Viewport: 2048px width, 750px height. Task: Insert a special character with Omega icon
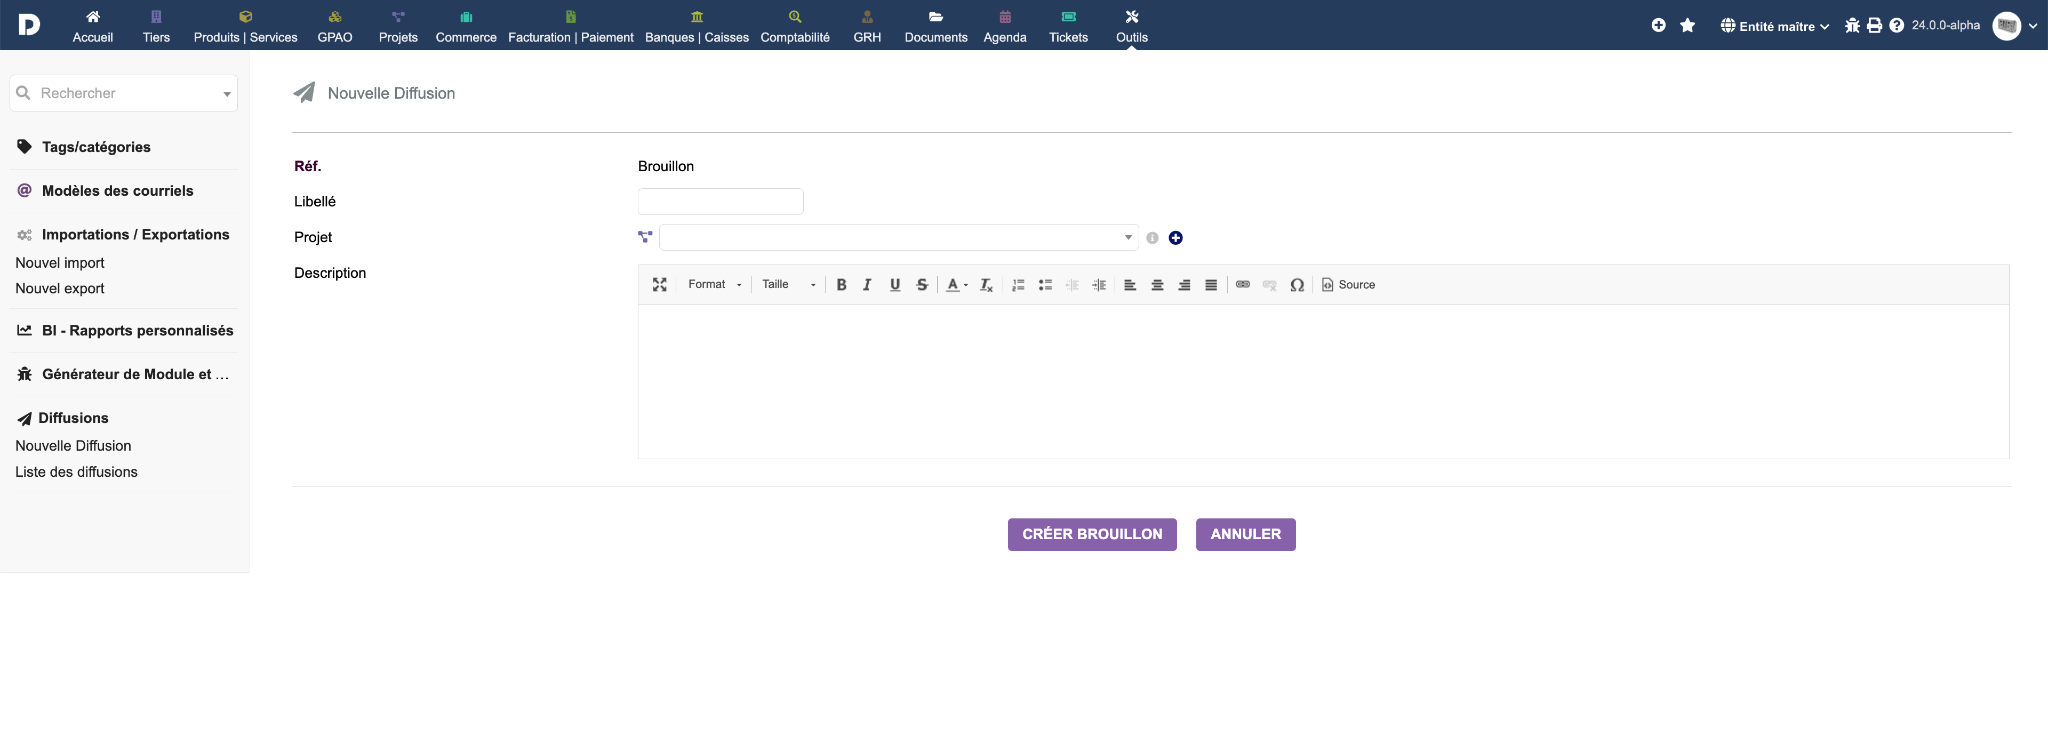pyautogui.click(x=1297, y=285)
